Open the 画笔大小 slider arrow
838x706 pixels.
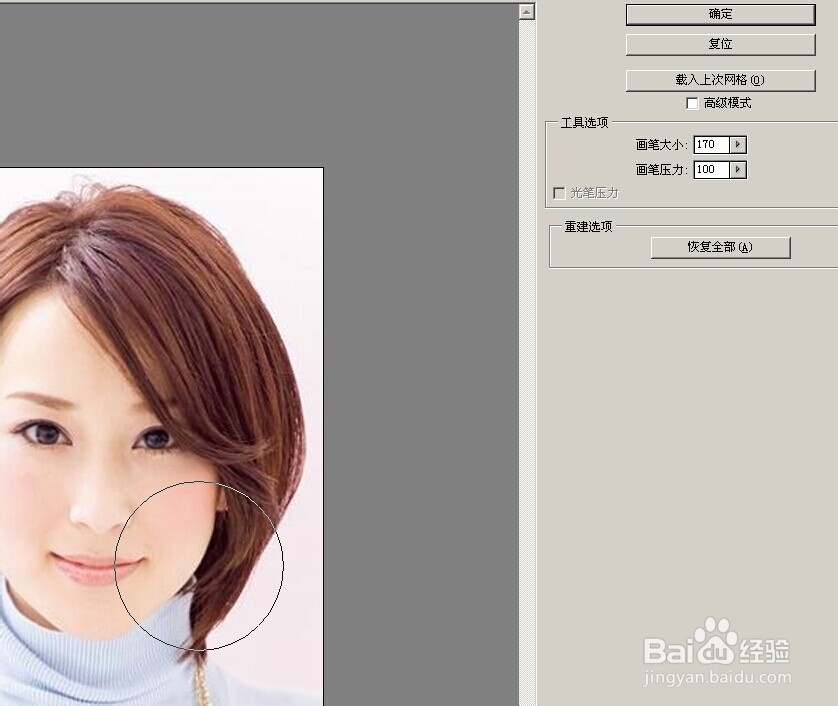coord(738,144)
